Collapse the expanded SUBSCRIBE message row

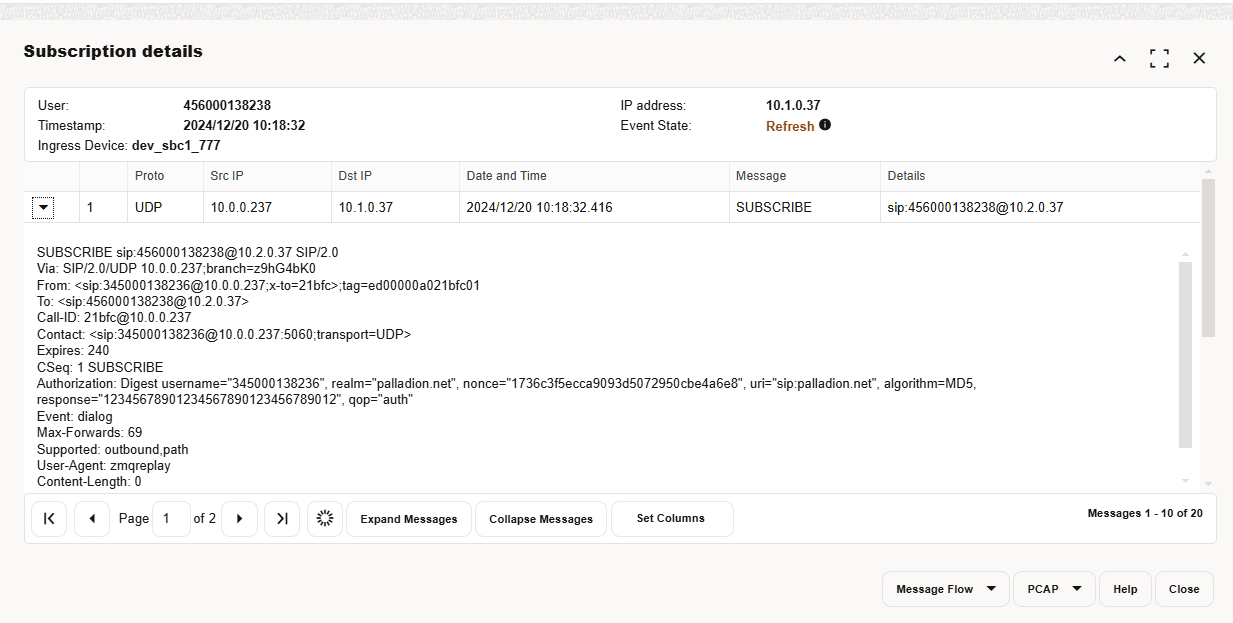click(43, 207)
